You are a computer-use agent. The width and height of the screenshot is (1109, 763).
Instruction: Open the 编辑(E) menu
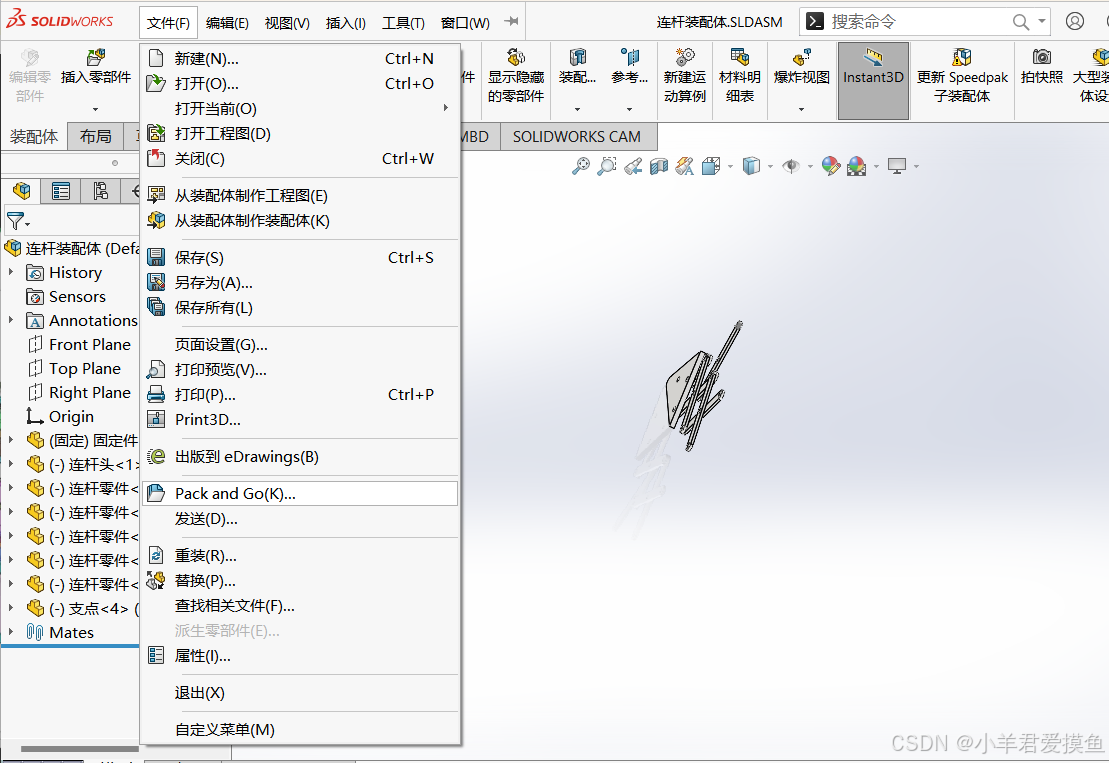[227, 23]
